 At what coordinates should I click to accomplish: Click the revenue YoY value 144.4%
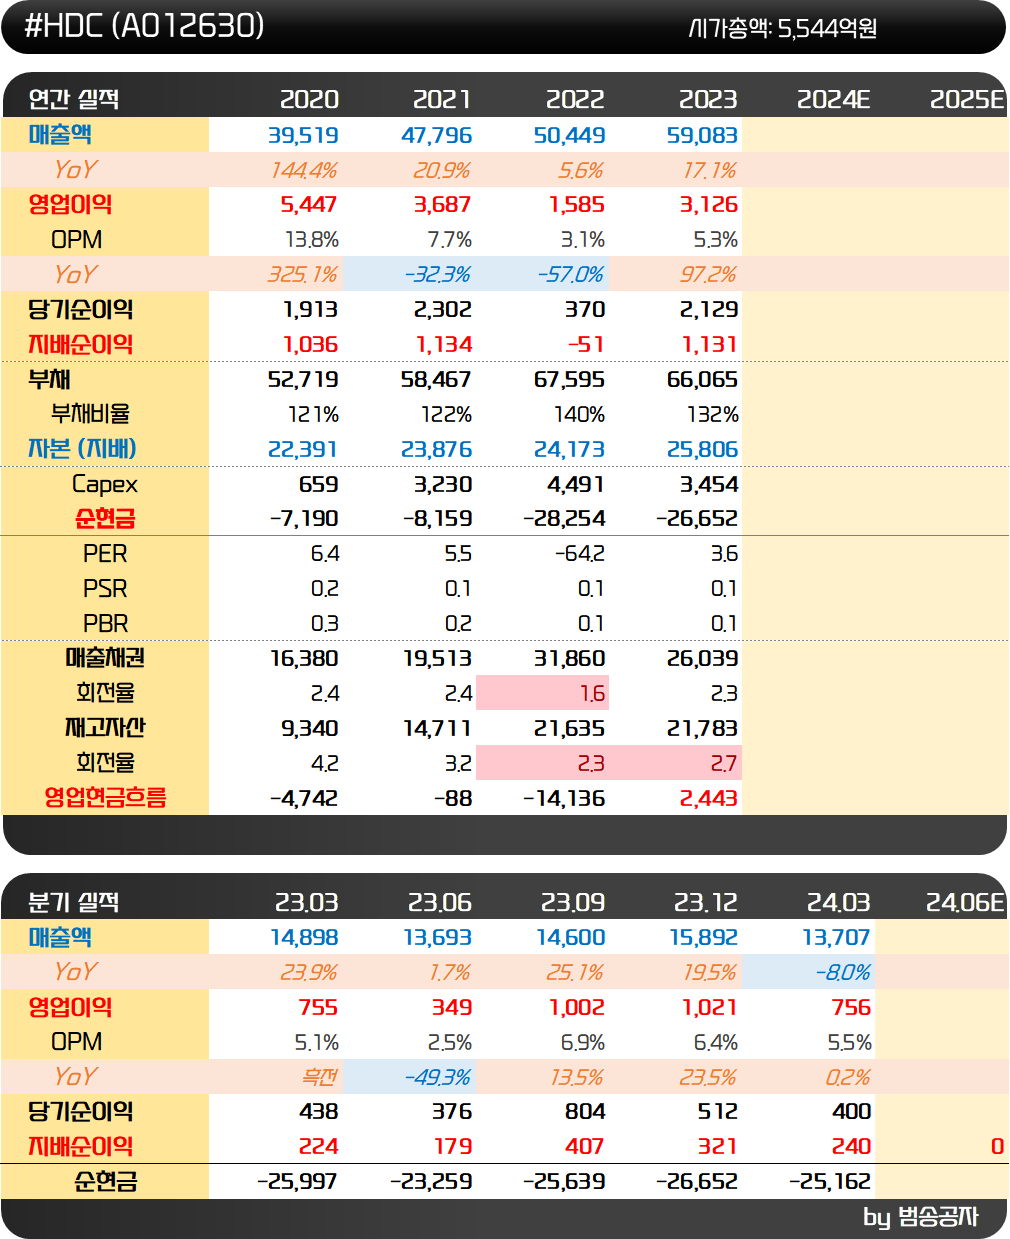(303, 170)
